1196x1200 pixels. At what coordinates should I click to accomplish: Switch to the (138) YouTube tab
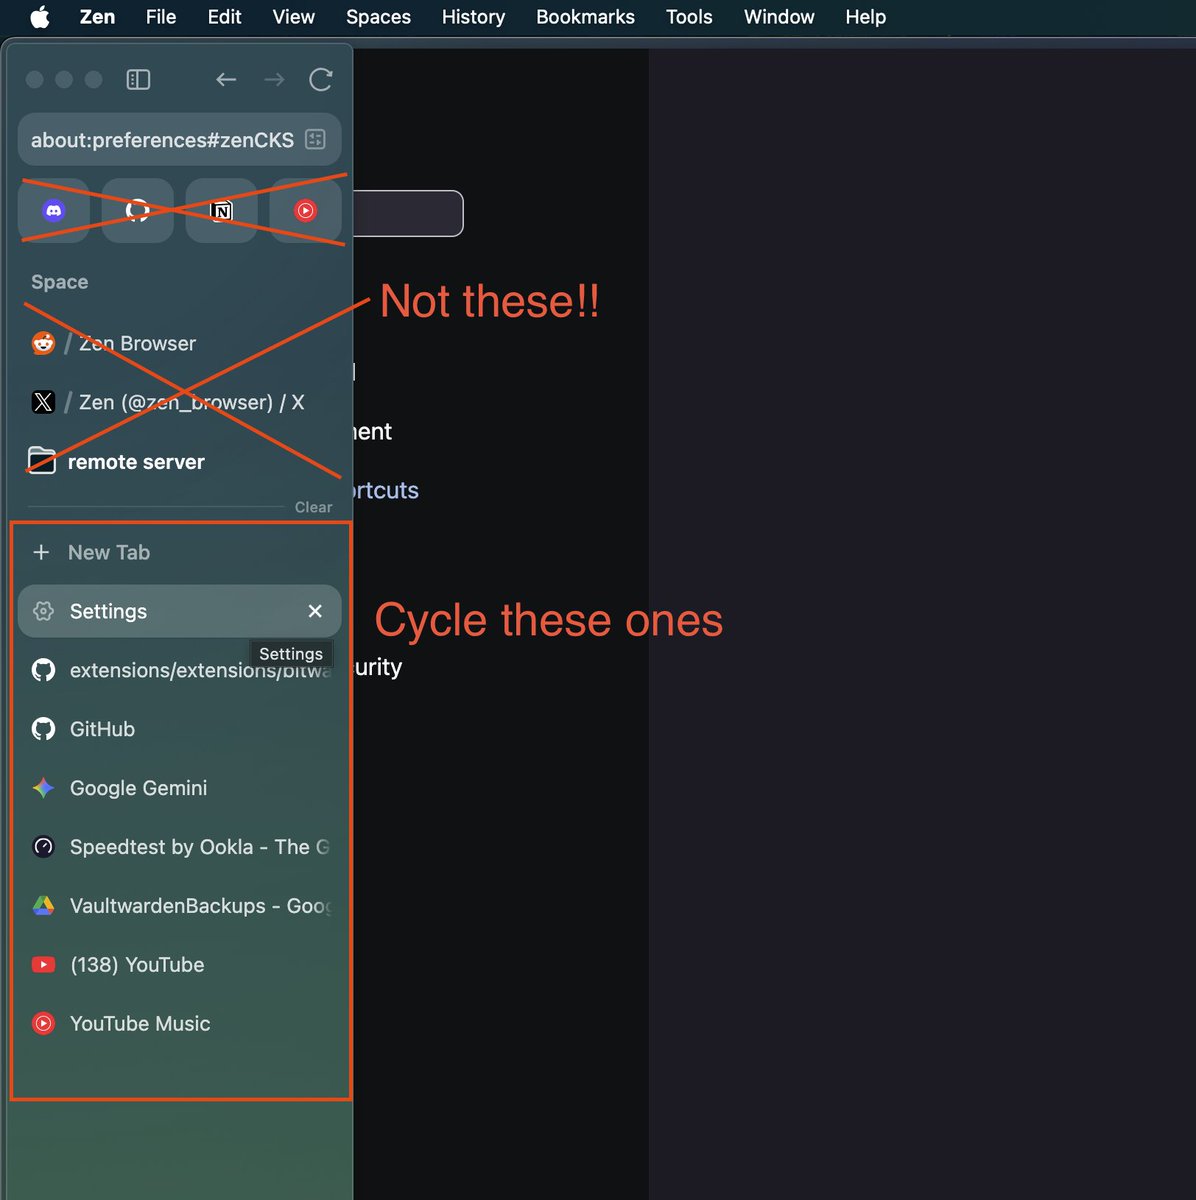(x=137, y=964)
